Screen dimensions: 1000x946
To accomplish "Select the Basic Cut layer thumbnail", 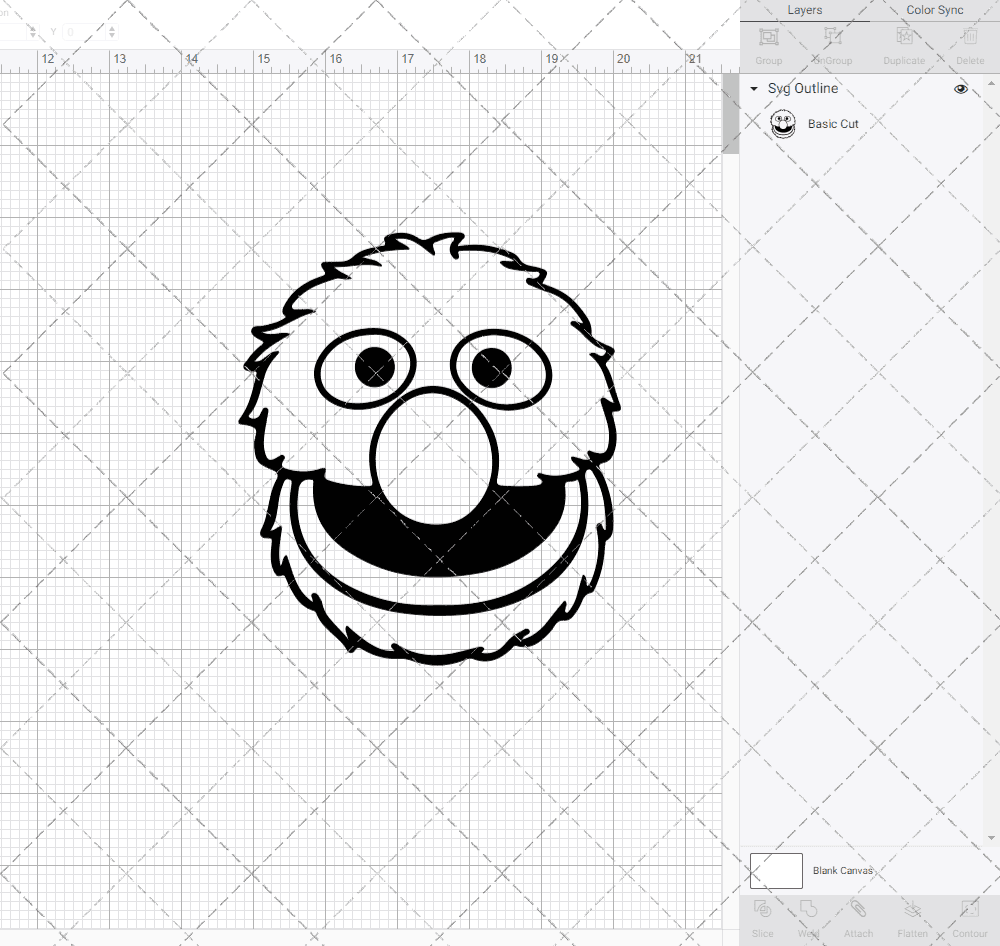I will pos(783,124).
